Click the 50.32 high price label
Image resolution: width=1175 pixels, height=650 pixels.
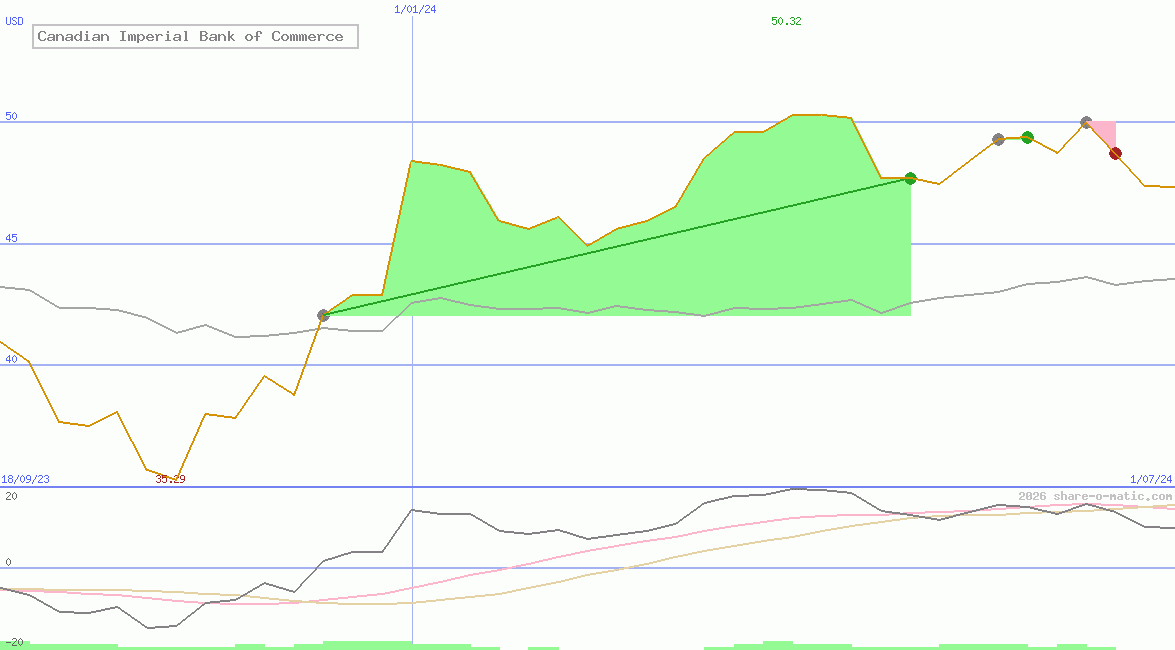click(786, 21)
